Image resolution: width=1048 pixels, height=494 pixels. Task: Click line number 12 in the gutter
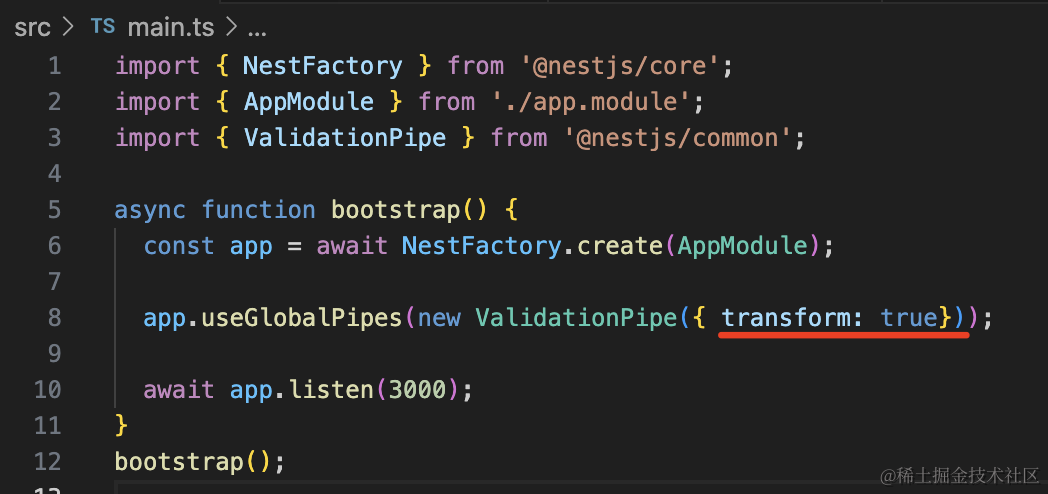coord(47,462)
